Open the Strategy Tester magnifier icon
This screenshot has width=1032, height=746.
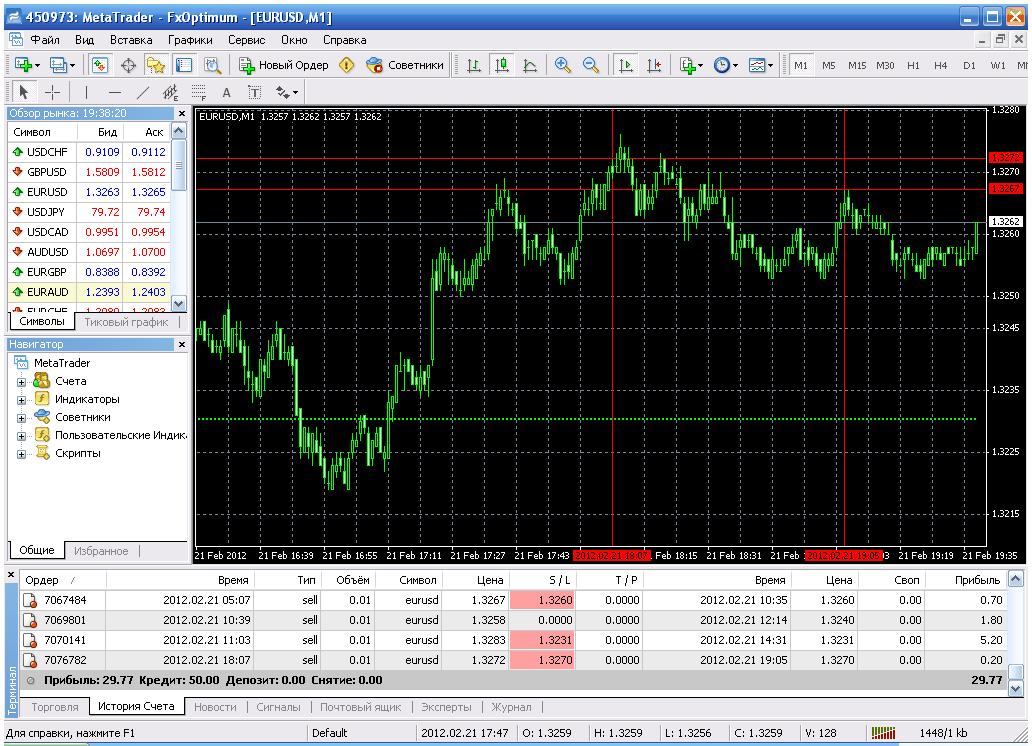pyautogui.click(x=211, y=65)
